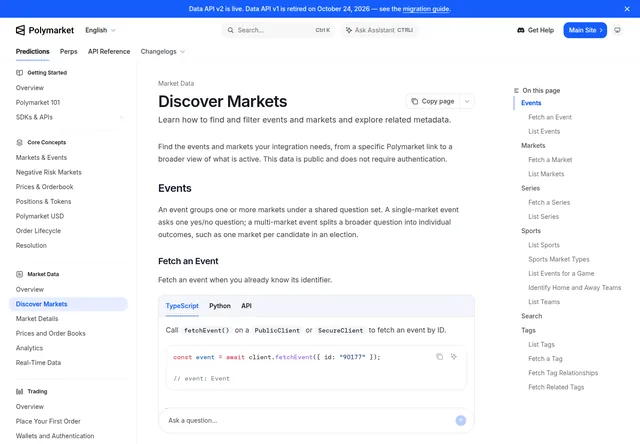Dismiss the Data API v2 announcement banner
640x444 pixels.
point(627,9)
